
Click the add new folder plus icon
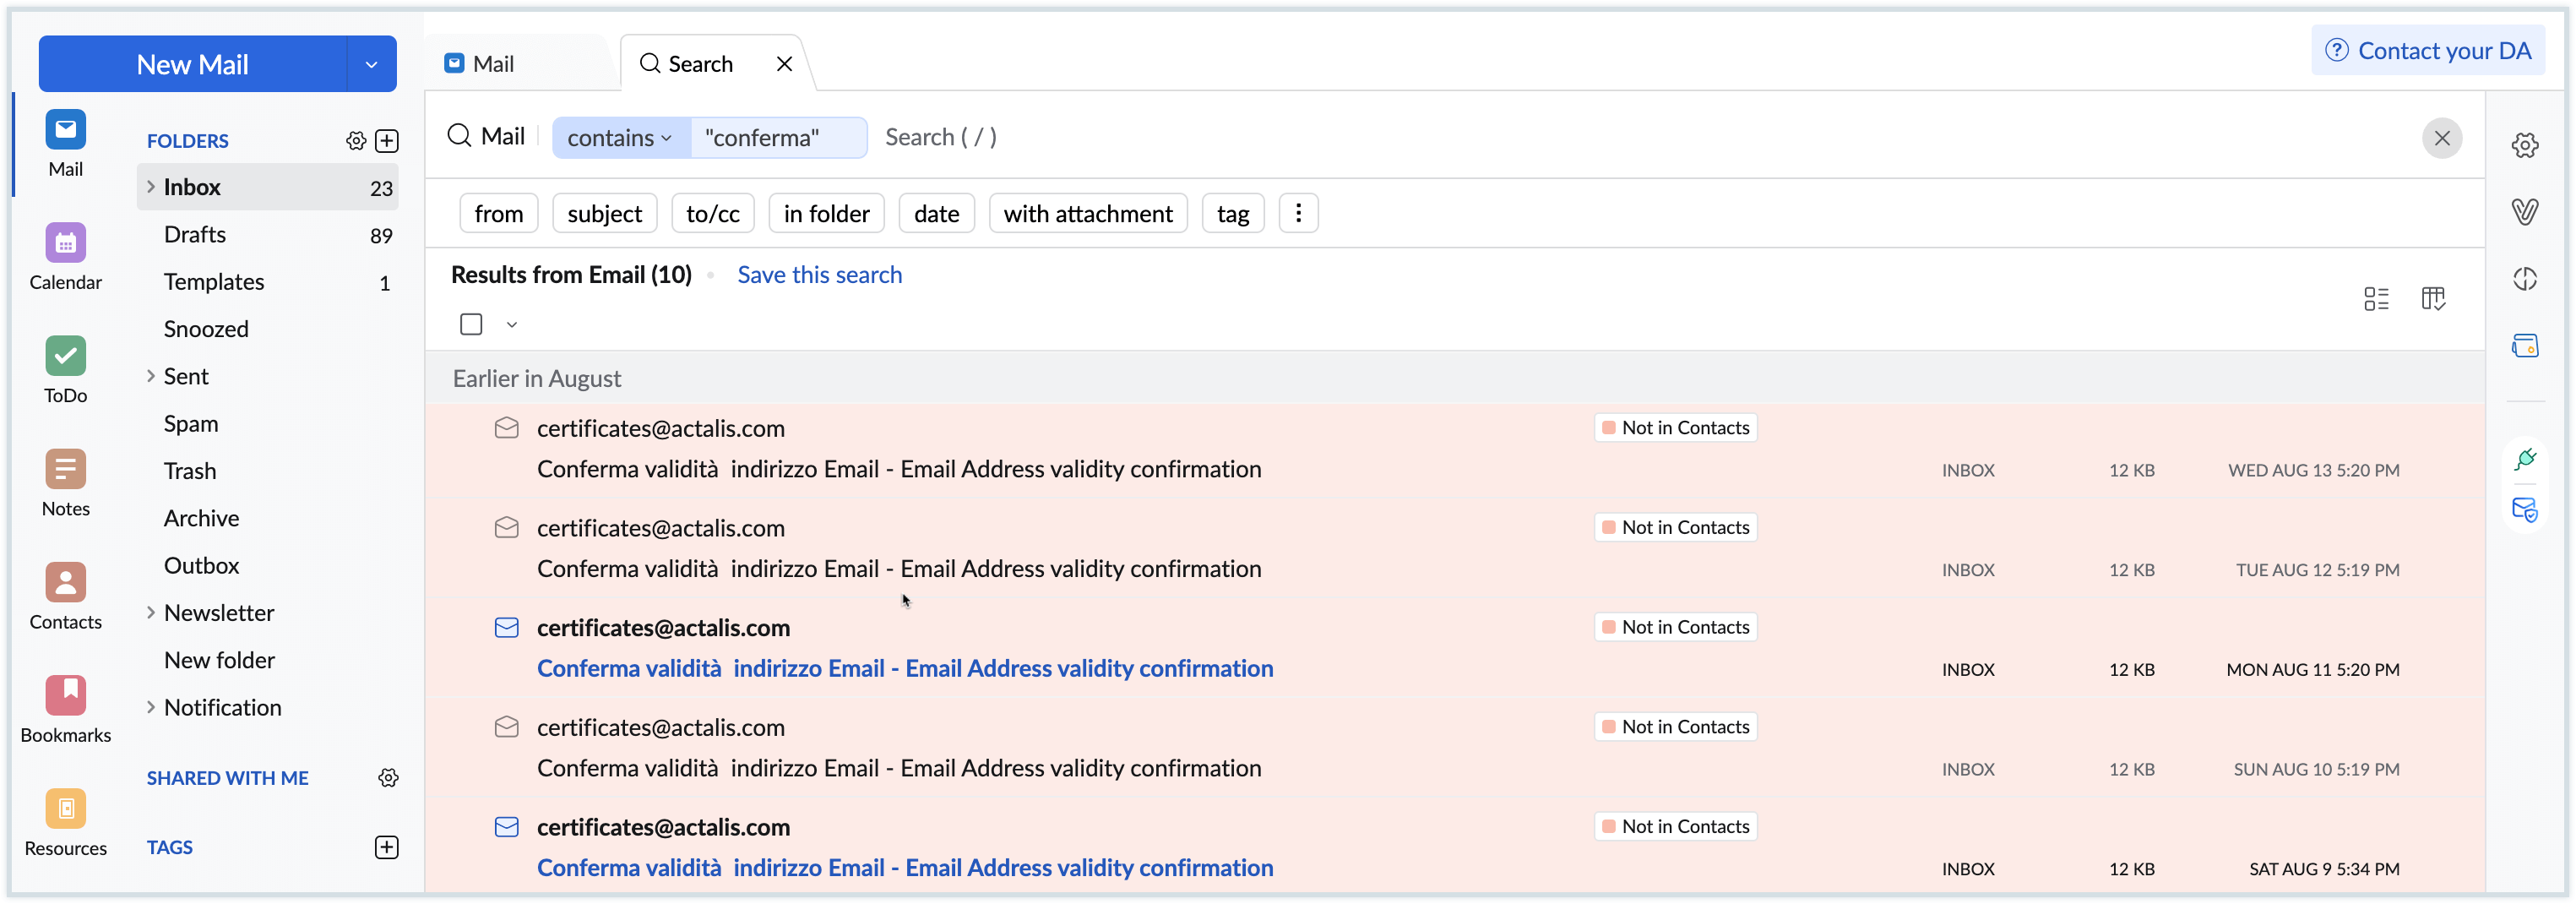(387, 141)
